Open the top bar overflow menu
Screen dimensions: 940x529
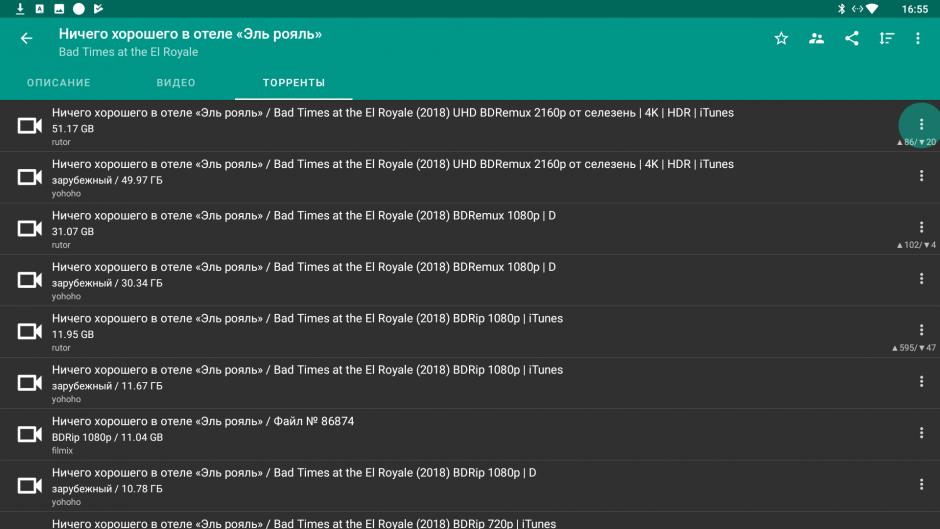[x=918, y=39]
